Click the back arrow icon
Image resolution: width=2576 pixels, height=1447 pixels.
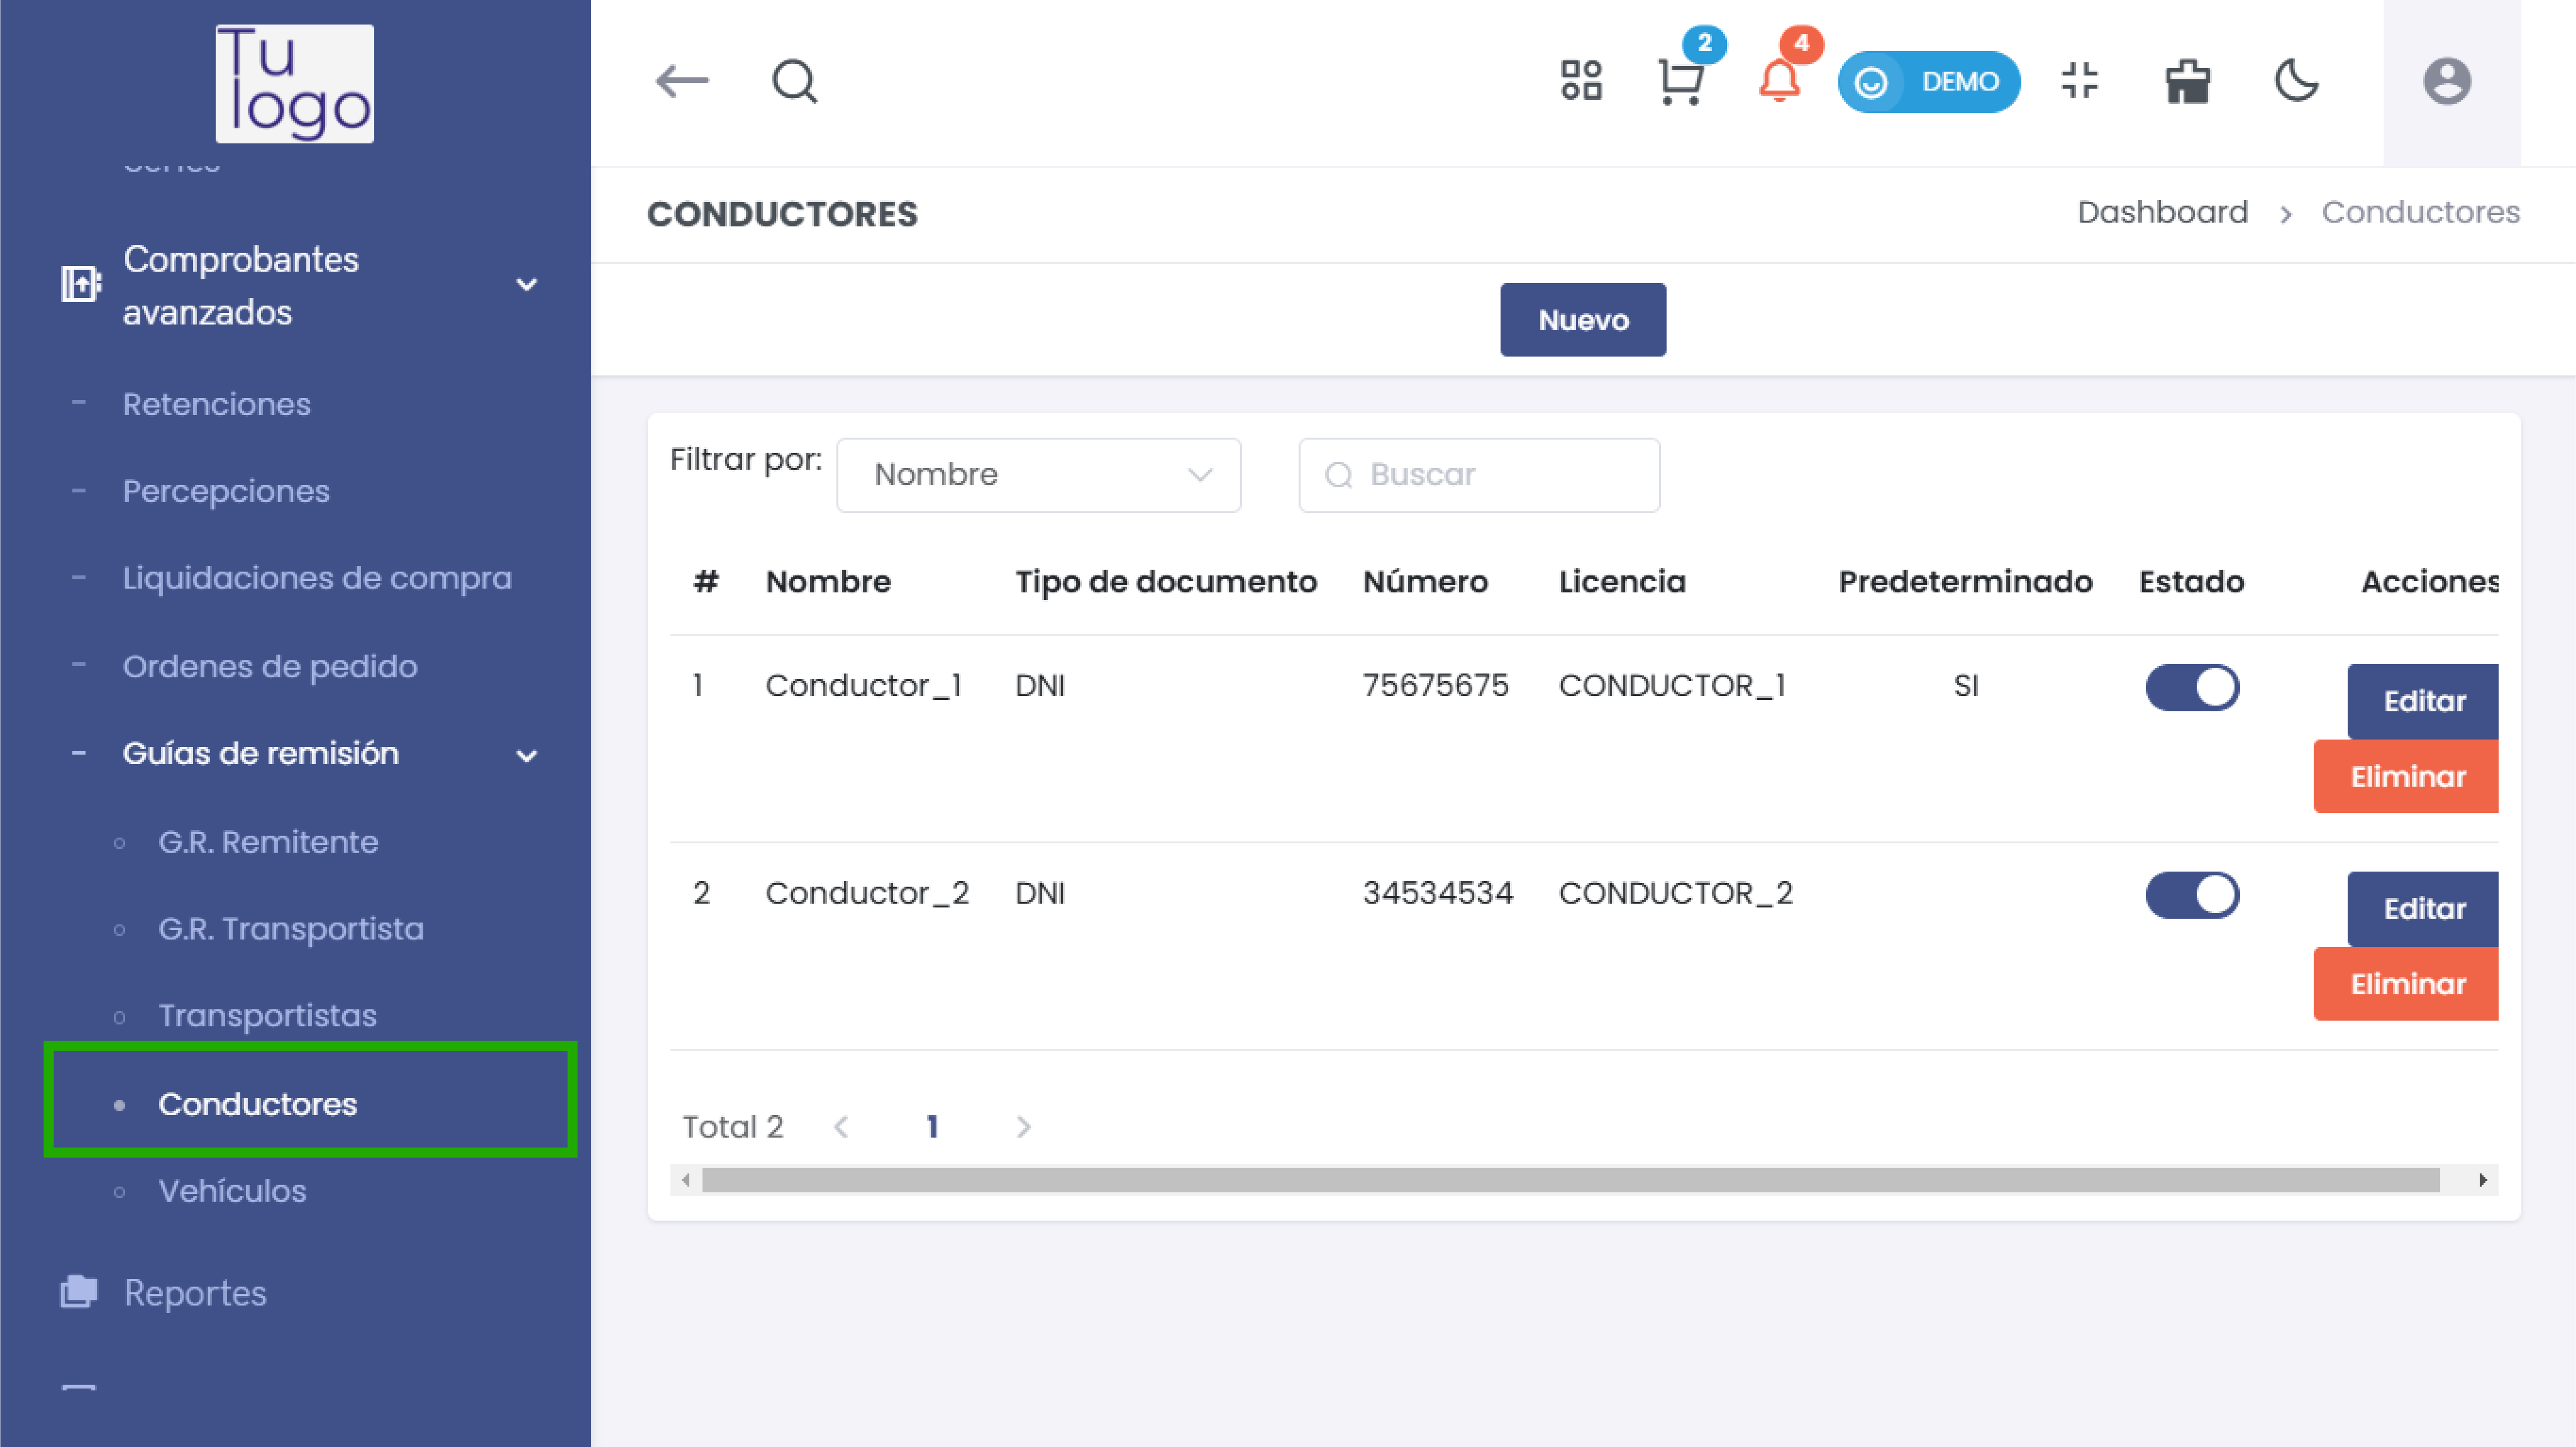click(682, 81)
